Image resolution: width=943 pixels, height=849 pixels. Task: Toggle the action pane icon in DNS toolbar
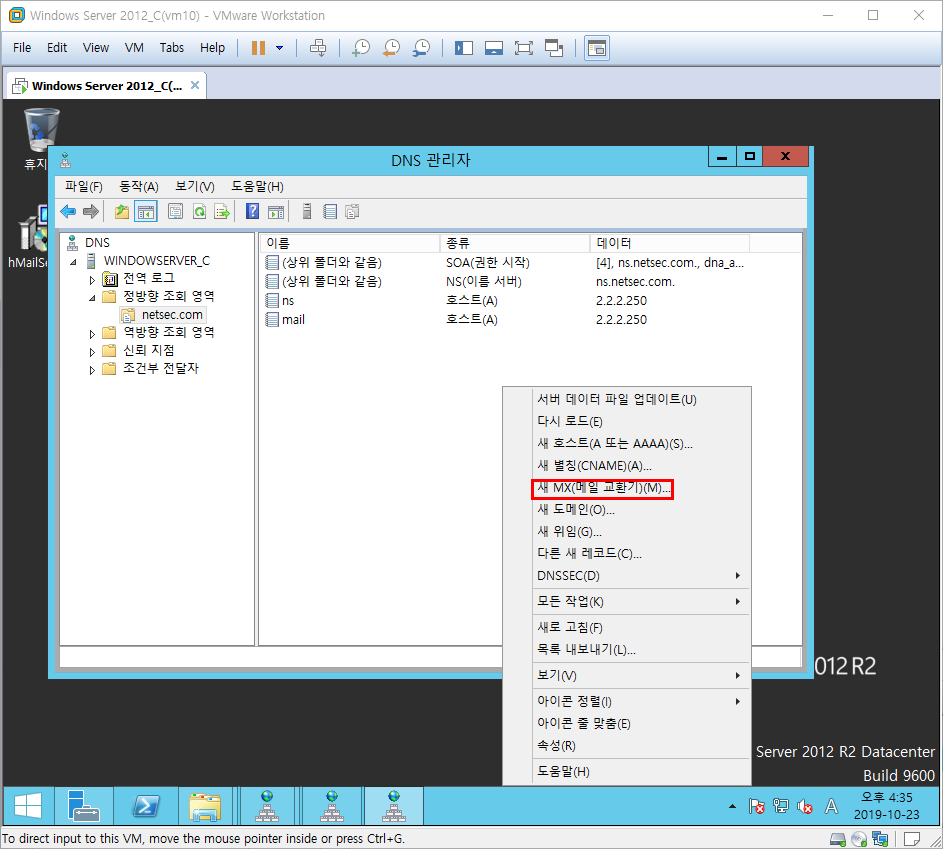coord(276,212)
